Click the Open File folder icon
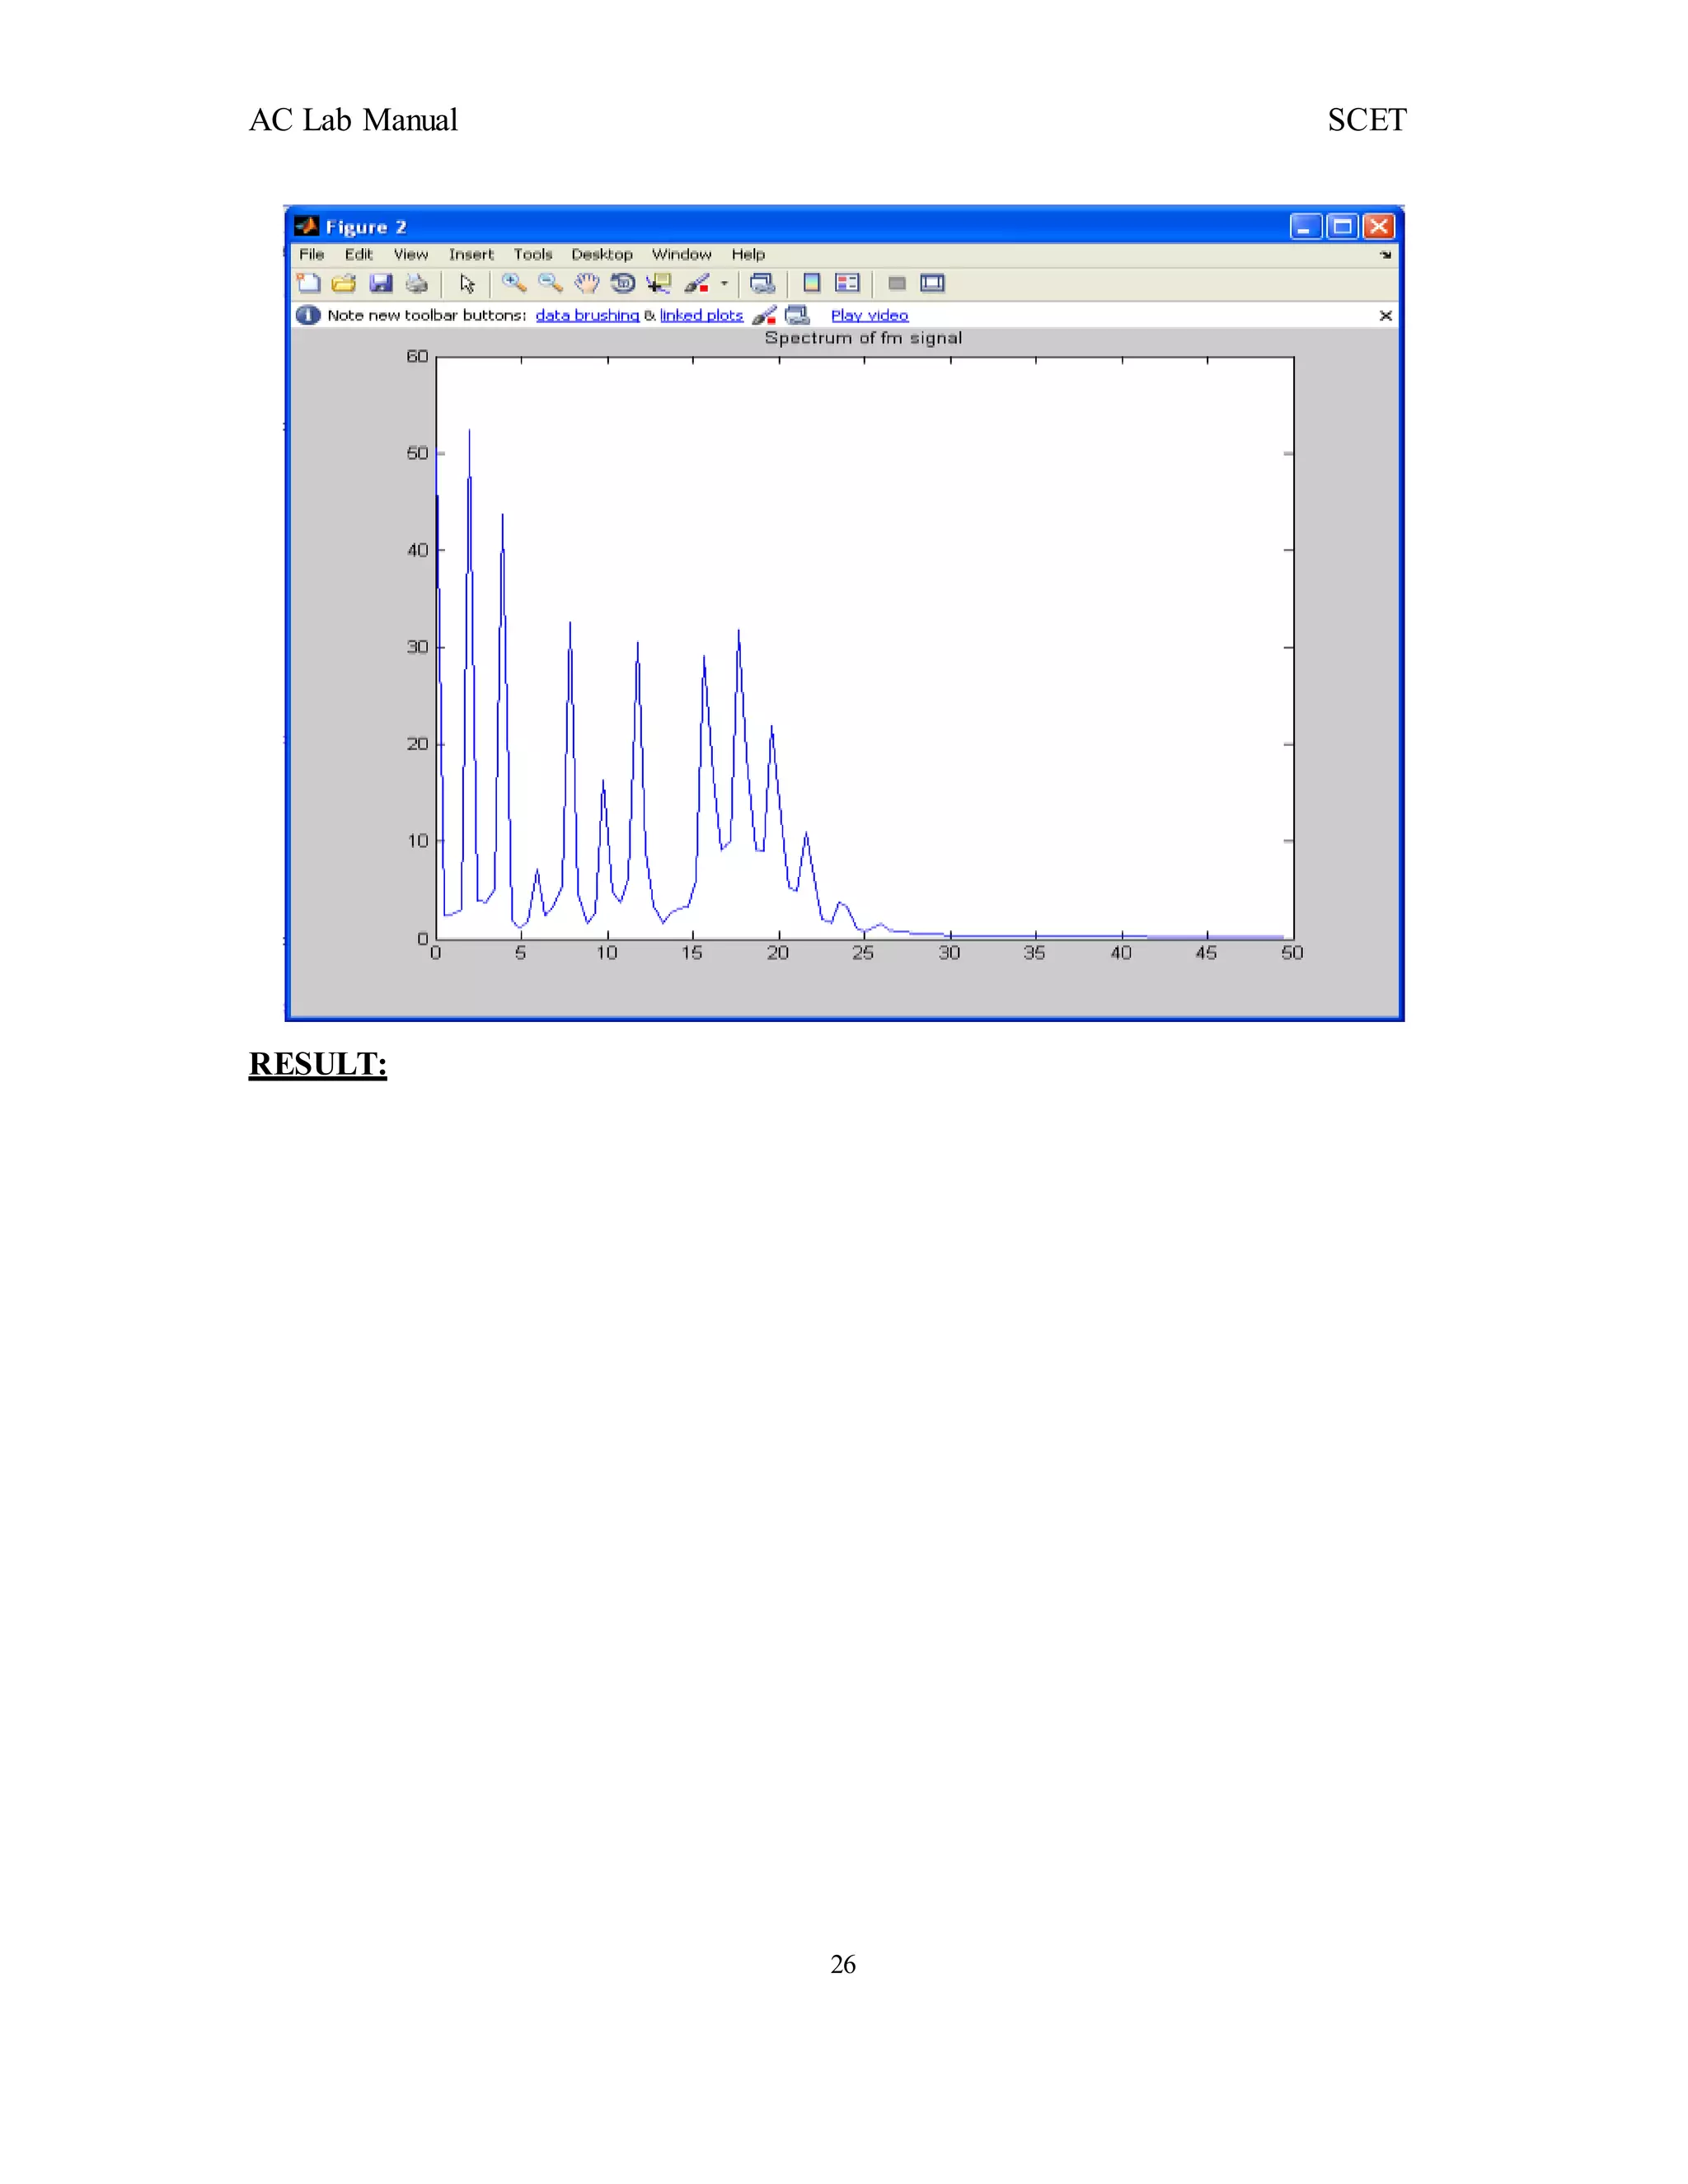This screenshot has height=2184, width=1688. pyautogui.click(x=344, y=284)
